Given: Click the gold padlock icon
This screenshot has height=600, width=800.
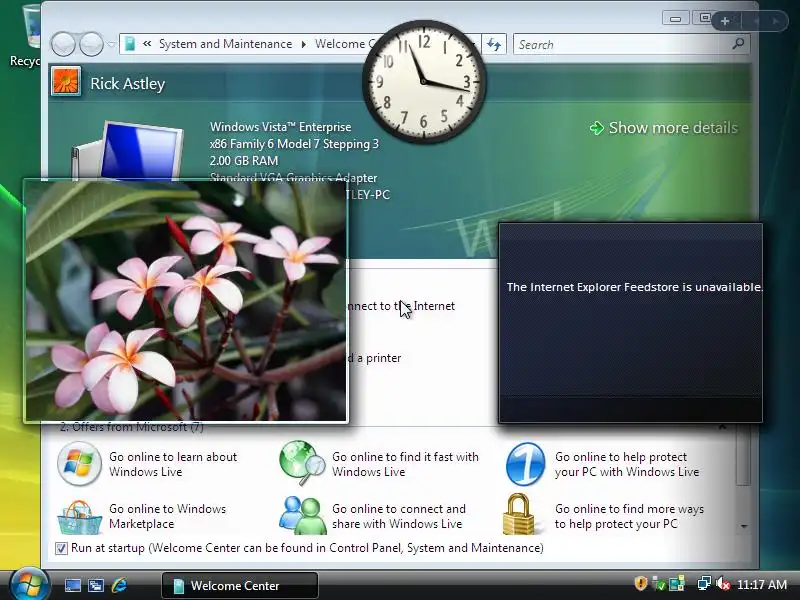Looking at the screenshot, I should [519, 514].
